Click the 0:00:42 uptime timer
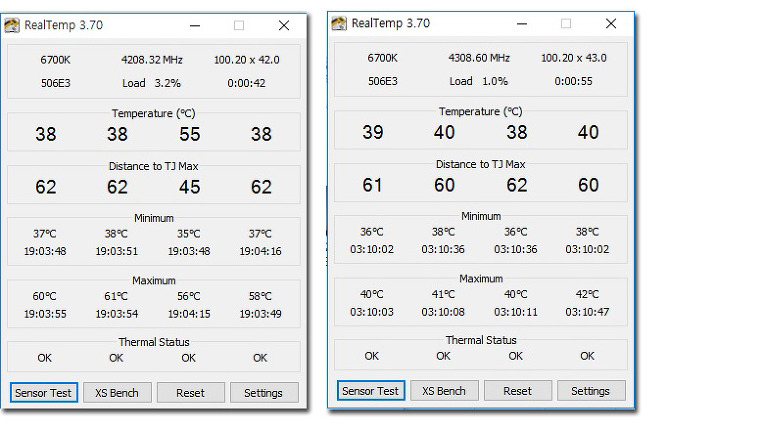Screen dimensions: 764x430 click(x=247, y=83)
